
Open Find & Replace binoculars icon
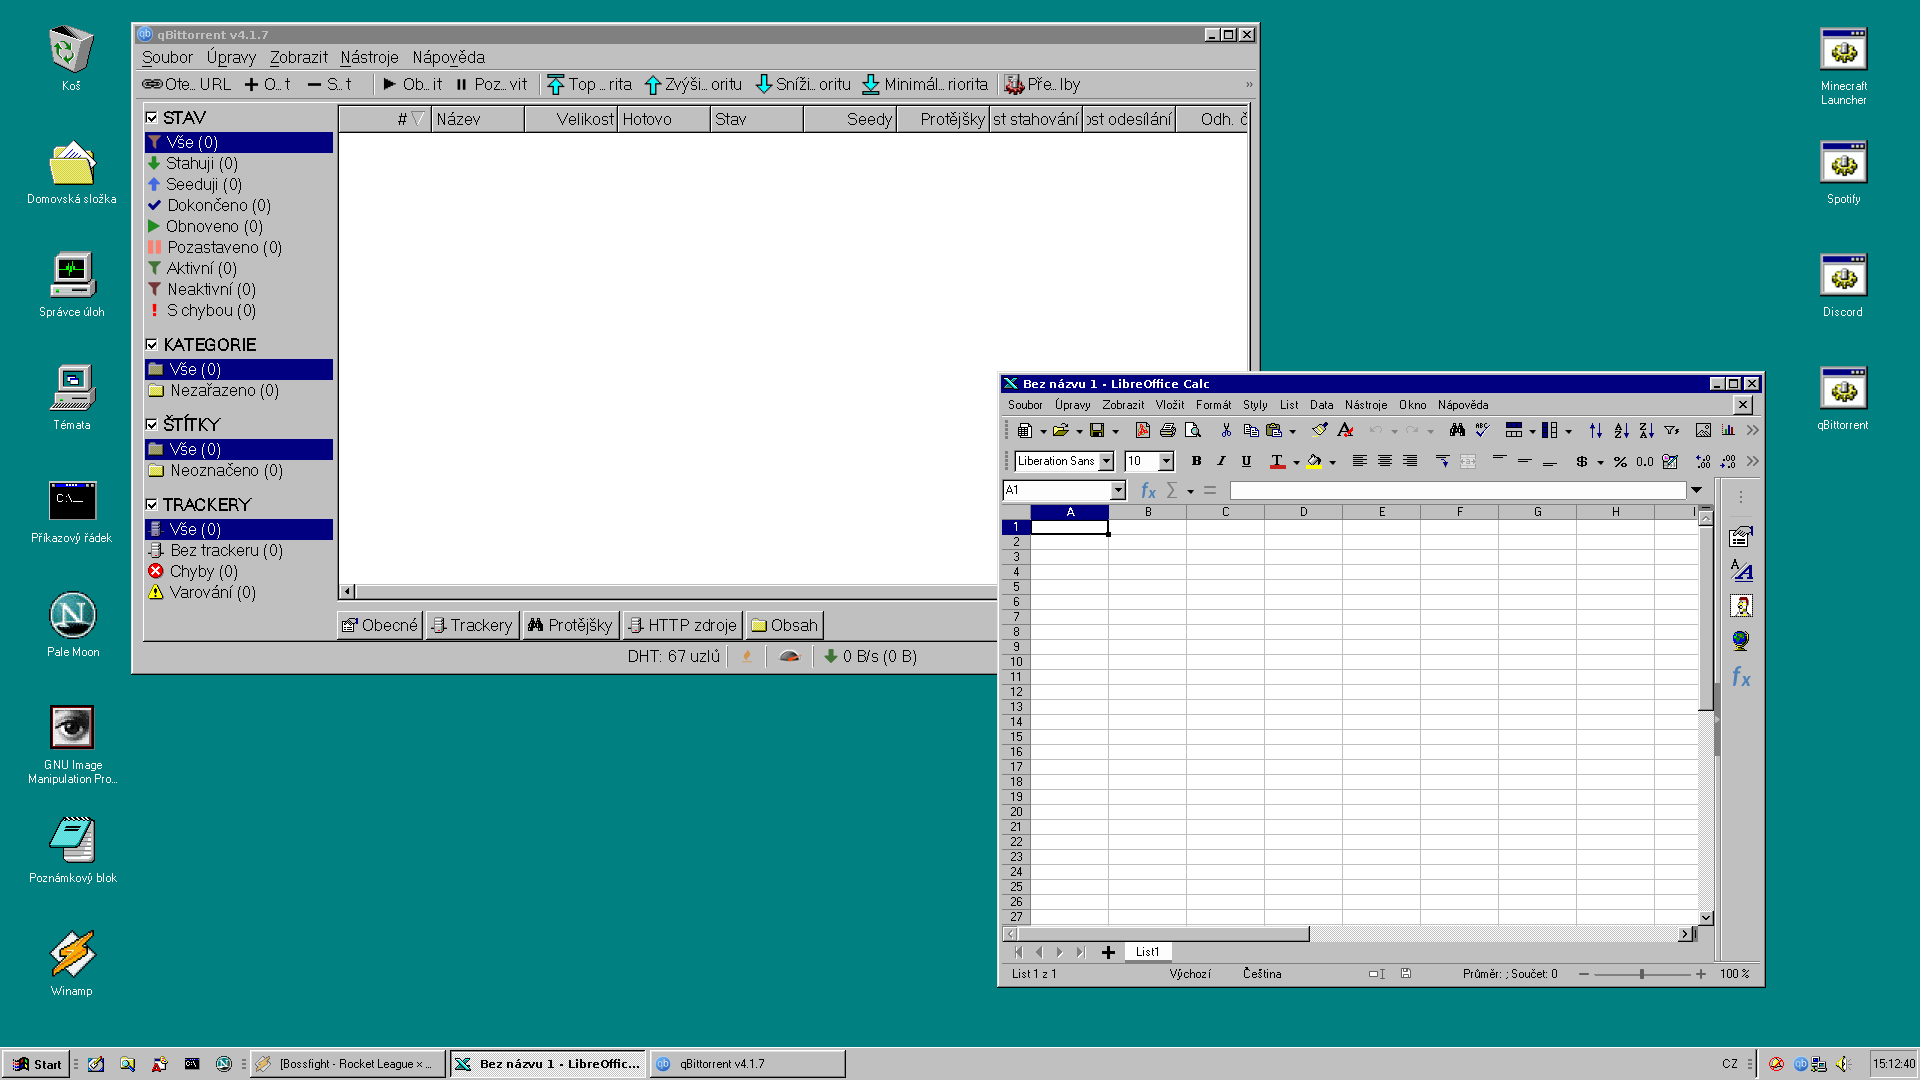click(x=1457, y=430)
